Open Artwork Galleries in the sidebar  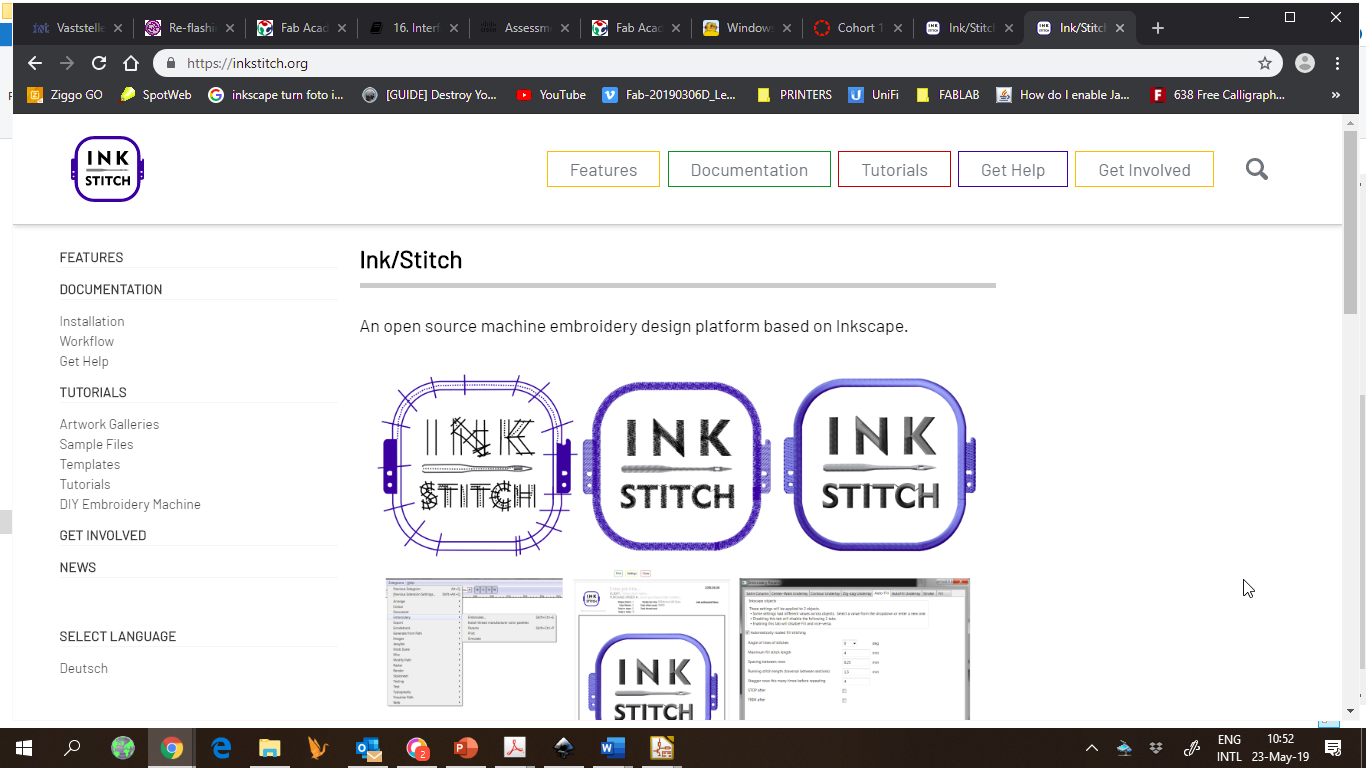click(109, 424)
